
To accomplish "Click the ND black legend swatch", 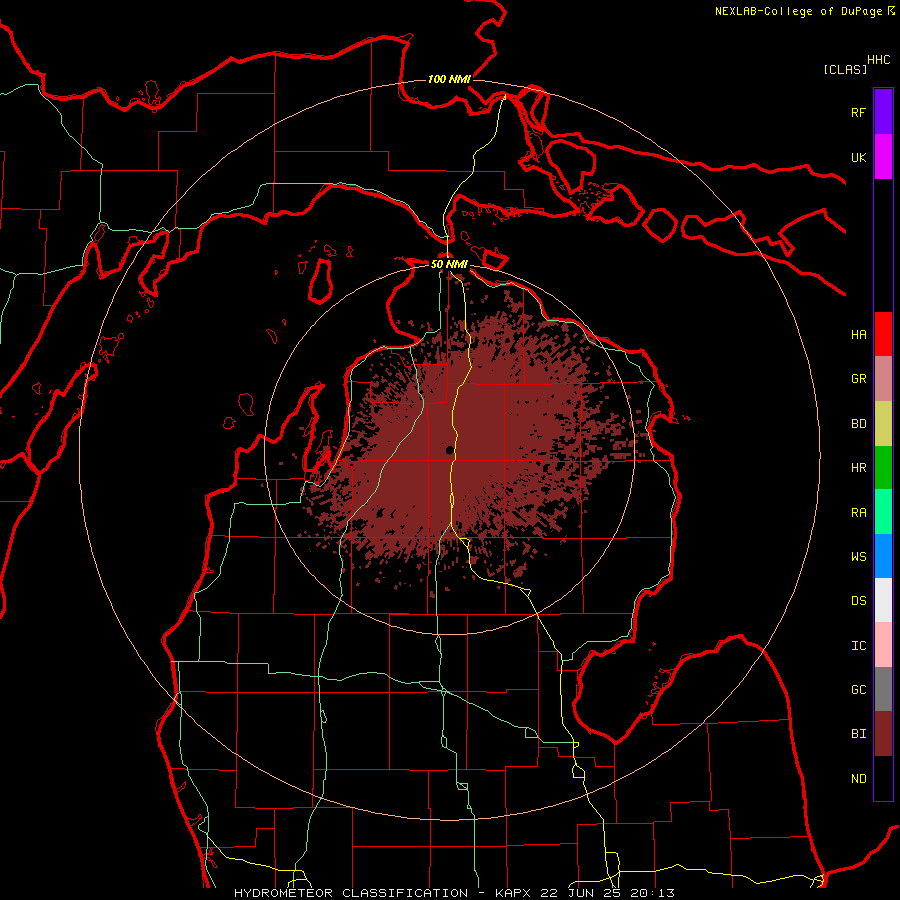I will [883, 778].
